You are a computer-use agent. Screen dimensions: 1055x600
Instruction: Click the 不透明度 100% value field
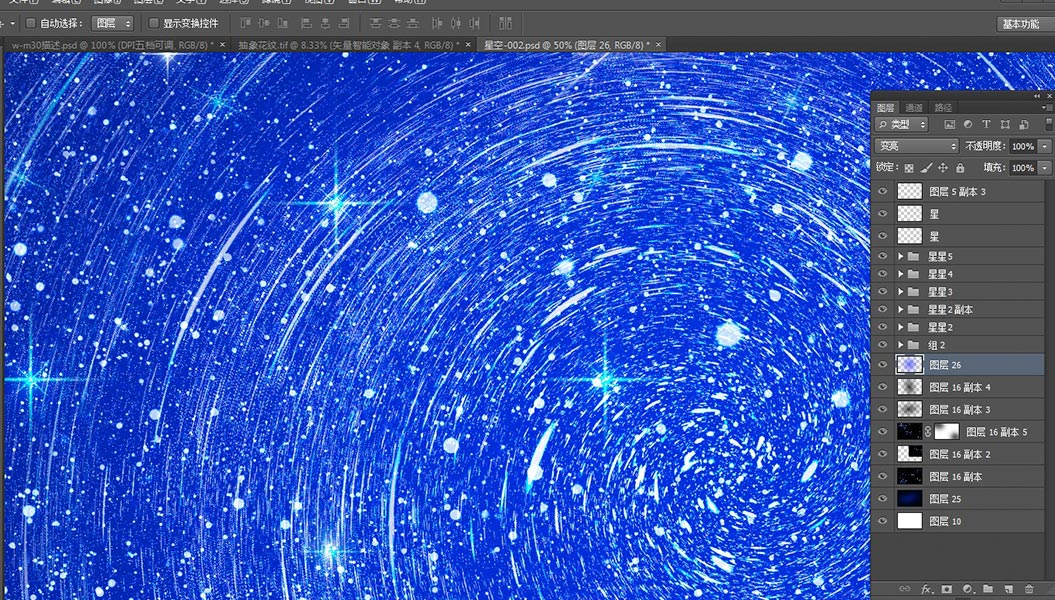pyautogui.click(x=1023, y=146)
